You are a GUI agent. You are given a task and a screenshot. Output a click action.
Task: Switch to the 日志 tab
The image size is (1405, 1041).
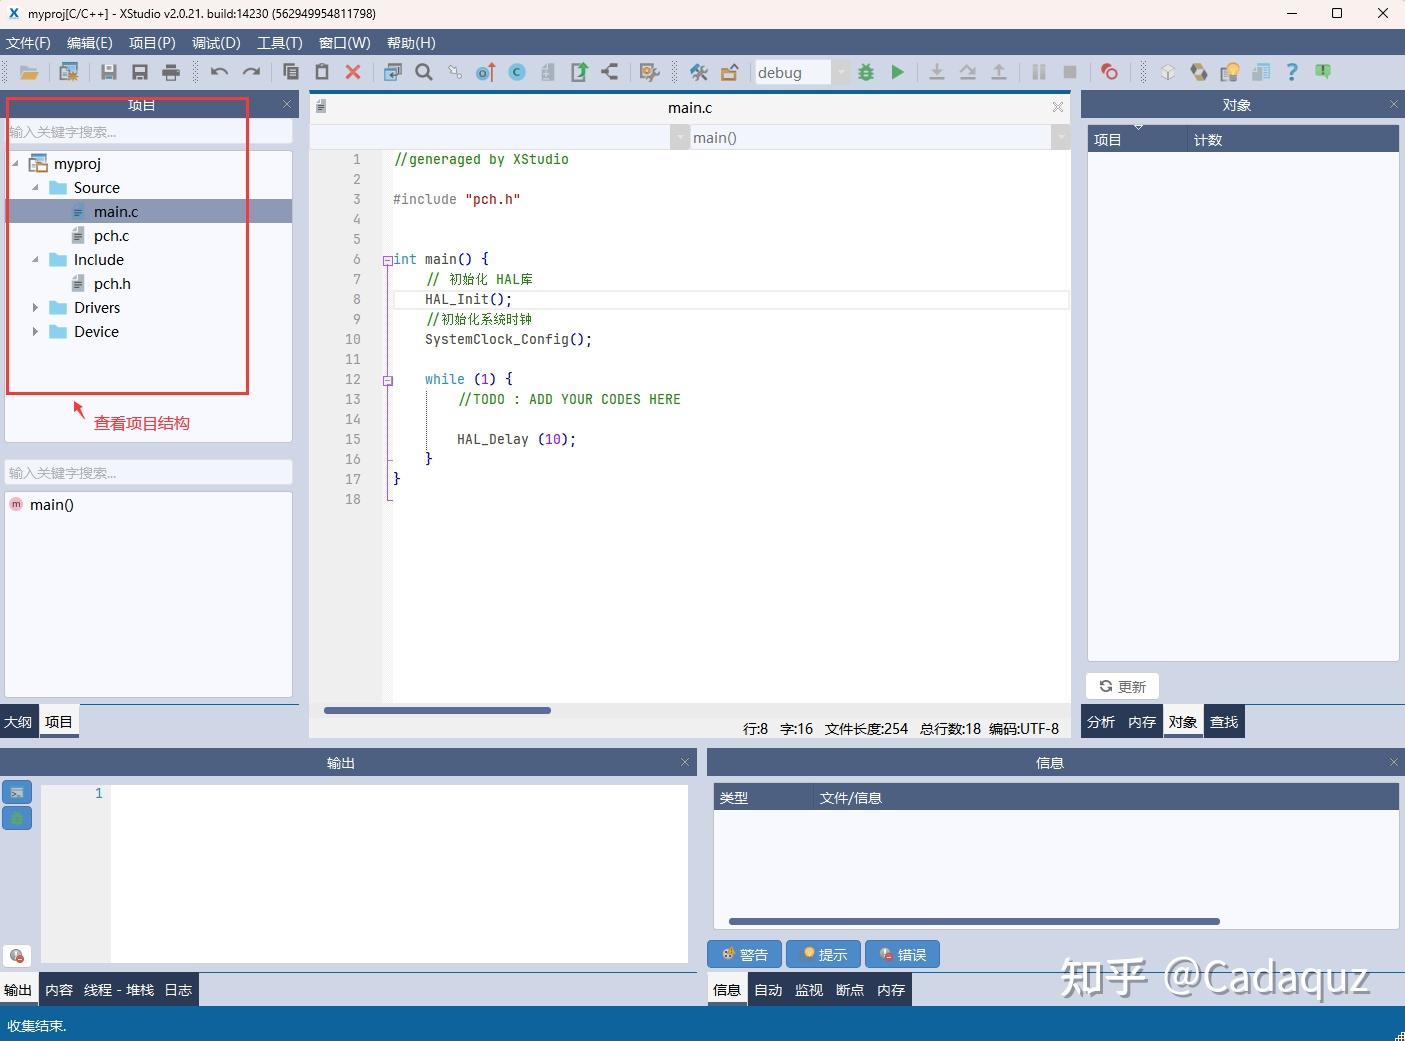click(178, 990)
